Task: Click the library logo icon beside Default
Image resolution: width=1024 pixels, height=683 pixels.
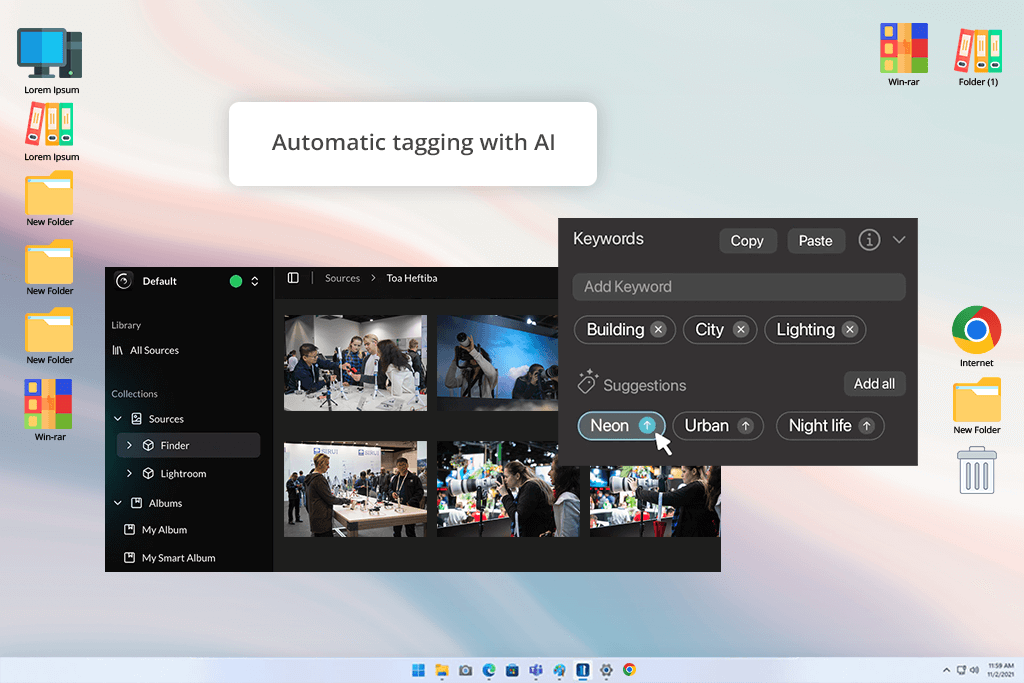Action: pyautogui.click(x=123, y=281)
